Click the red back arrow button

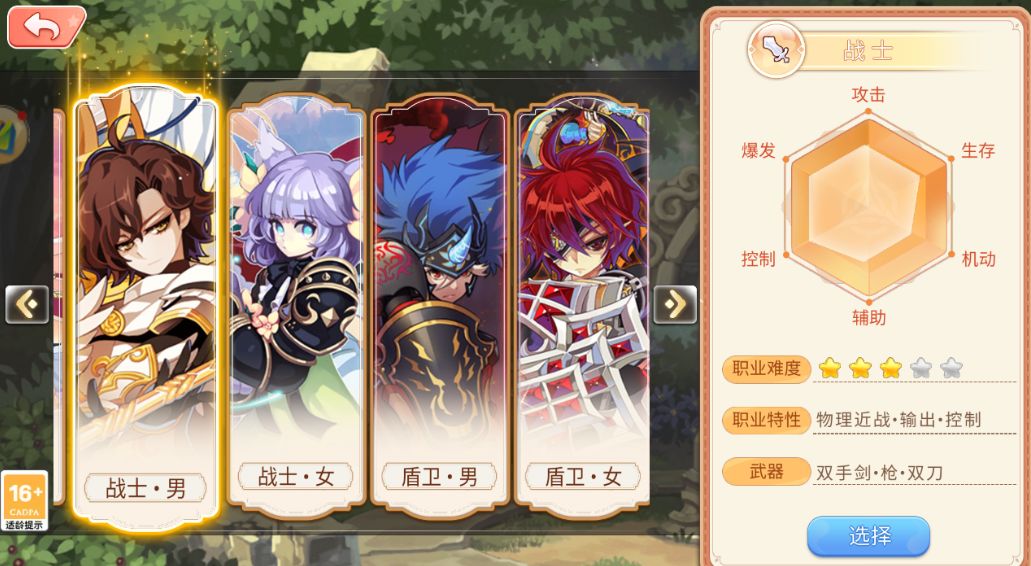coord(46,26)
